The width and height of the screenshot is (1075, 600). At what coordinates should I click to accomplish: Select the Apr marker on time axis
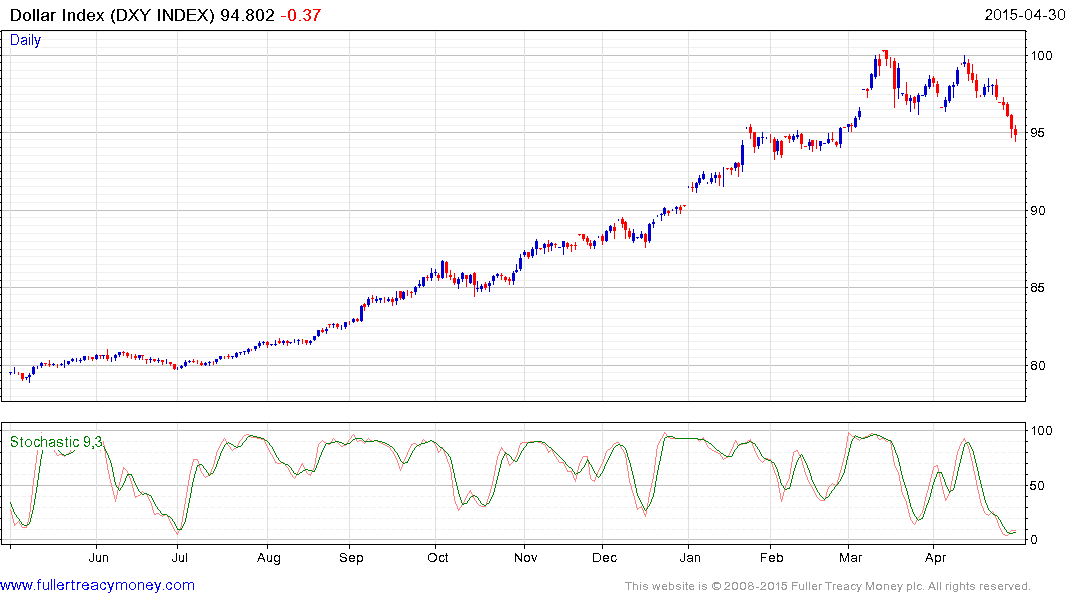pos(935,558)
